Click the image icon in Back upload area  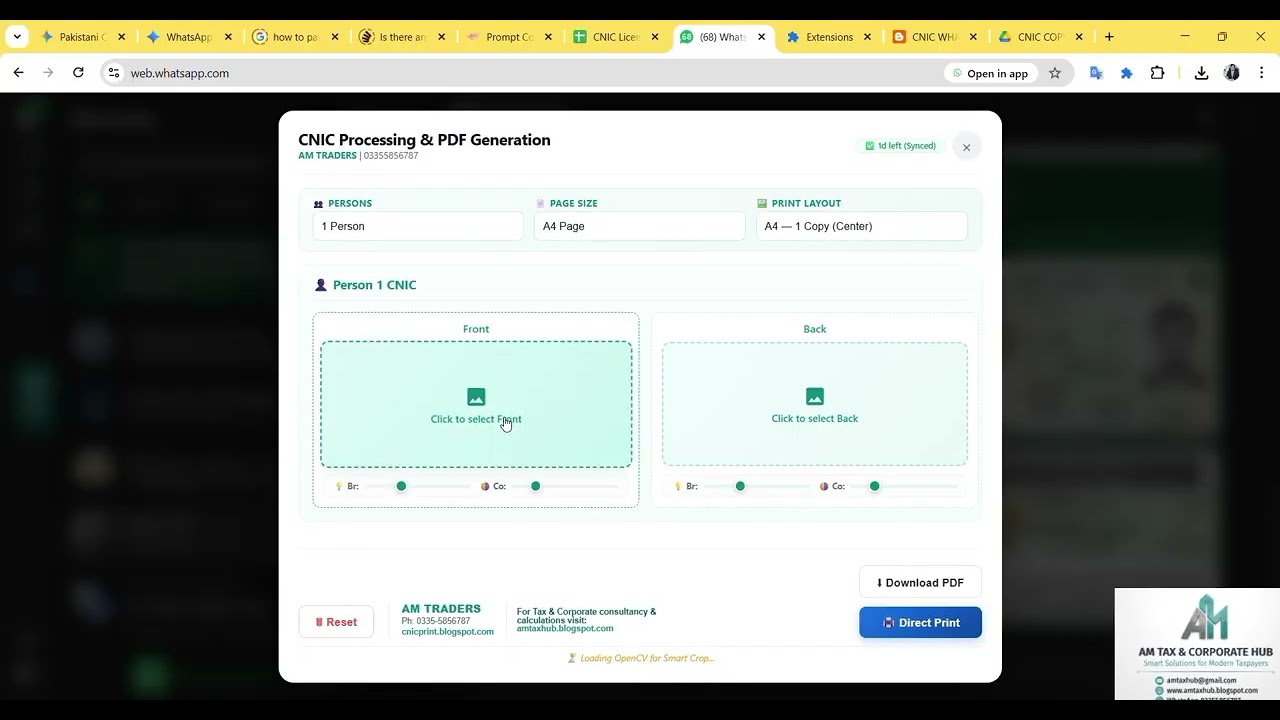click(815, 397)
